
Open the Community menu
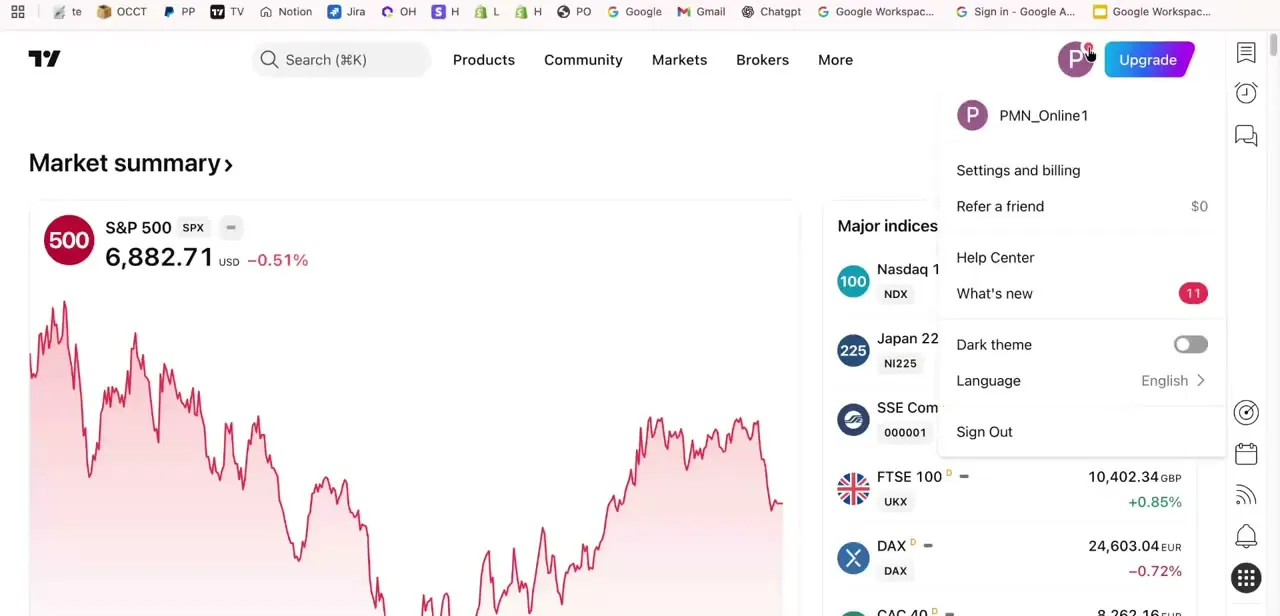(x=583, y=60)
